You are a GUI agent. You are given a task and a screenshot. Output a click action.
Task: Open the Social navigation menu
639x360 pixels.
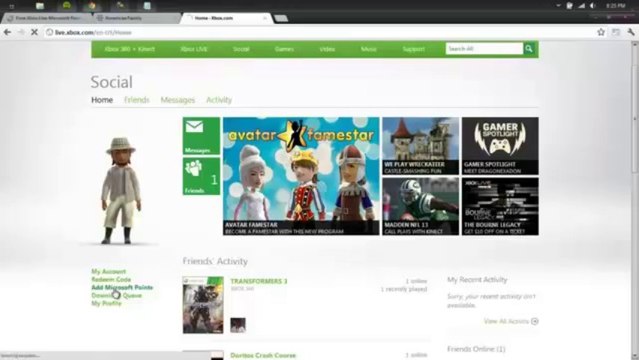(241, 49)
